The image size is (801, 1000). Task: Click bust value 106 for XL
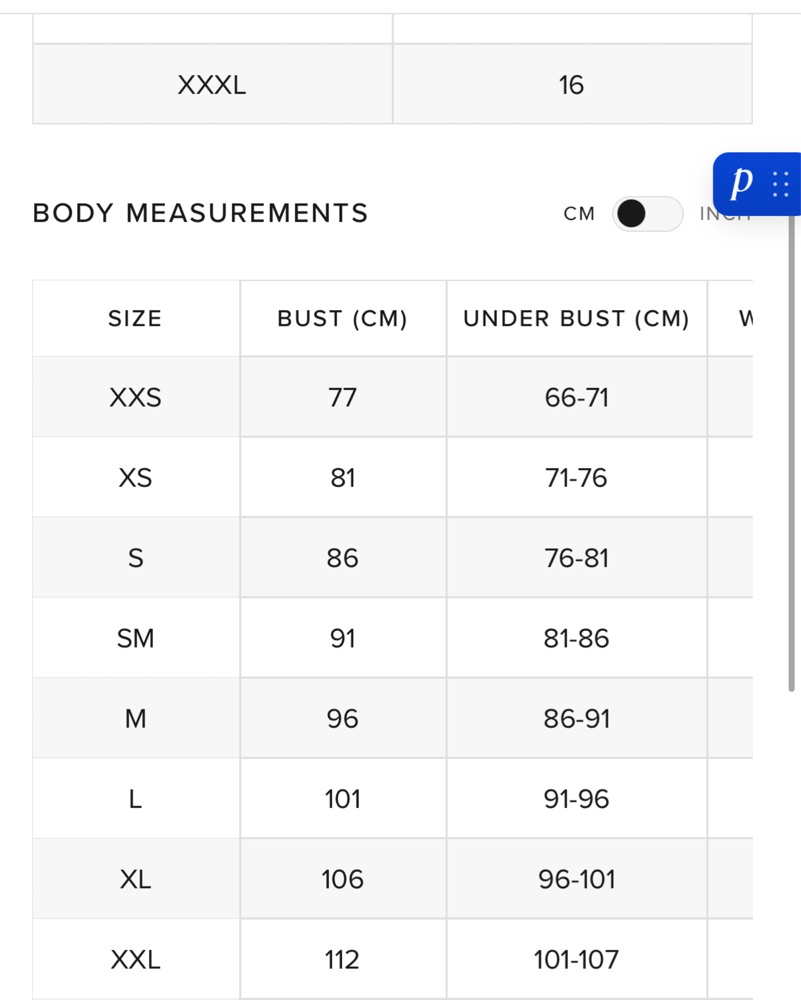pyautogui.click(x=342, y=879)
